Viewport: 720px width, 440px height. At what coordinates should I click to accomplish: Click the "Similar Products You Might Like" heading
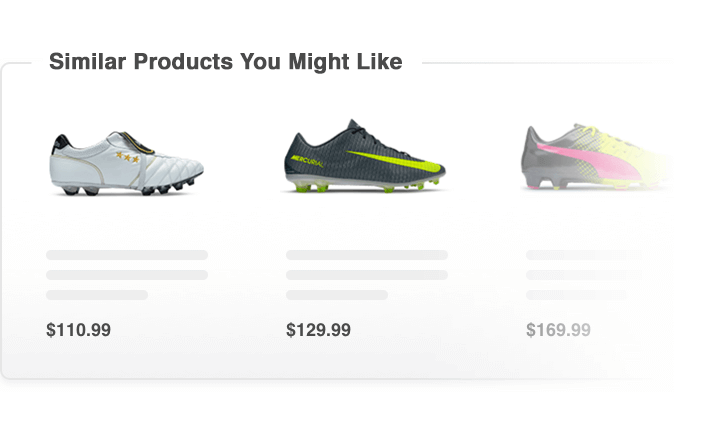[x=226, y=62]
